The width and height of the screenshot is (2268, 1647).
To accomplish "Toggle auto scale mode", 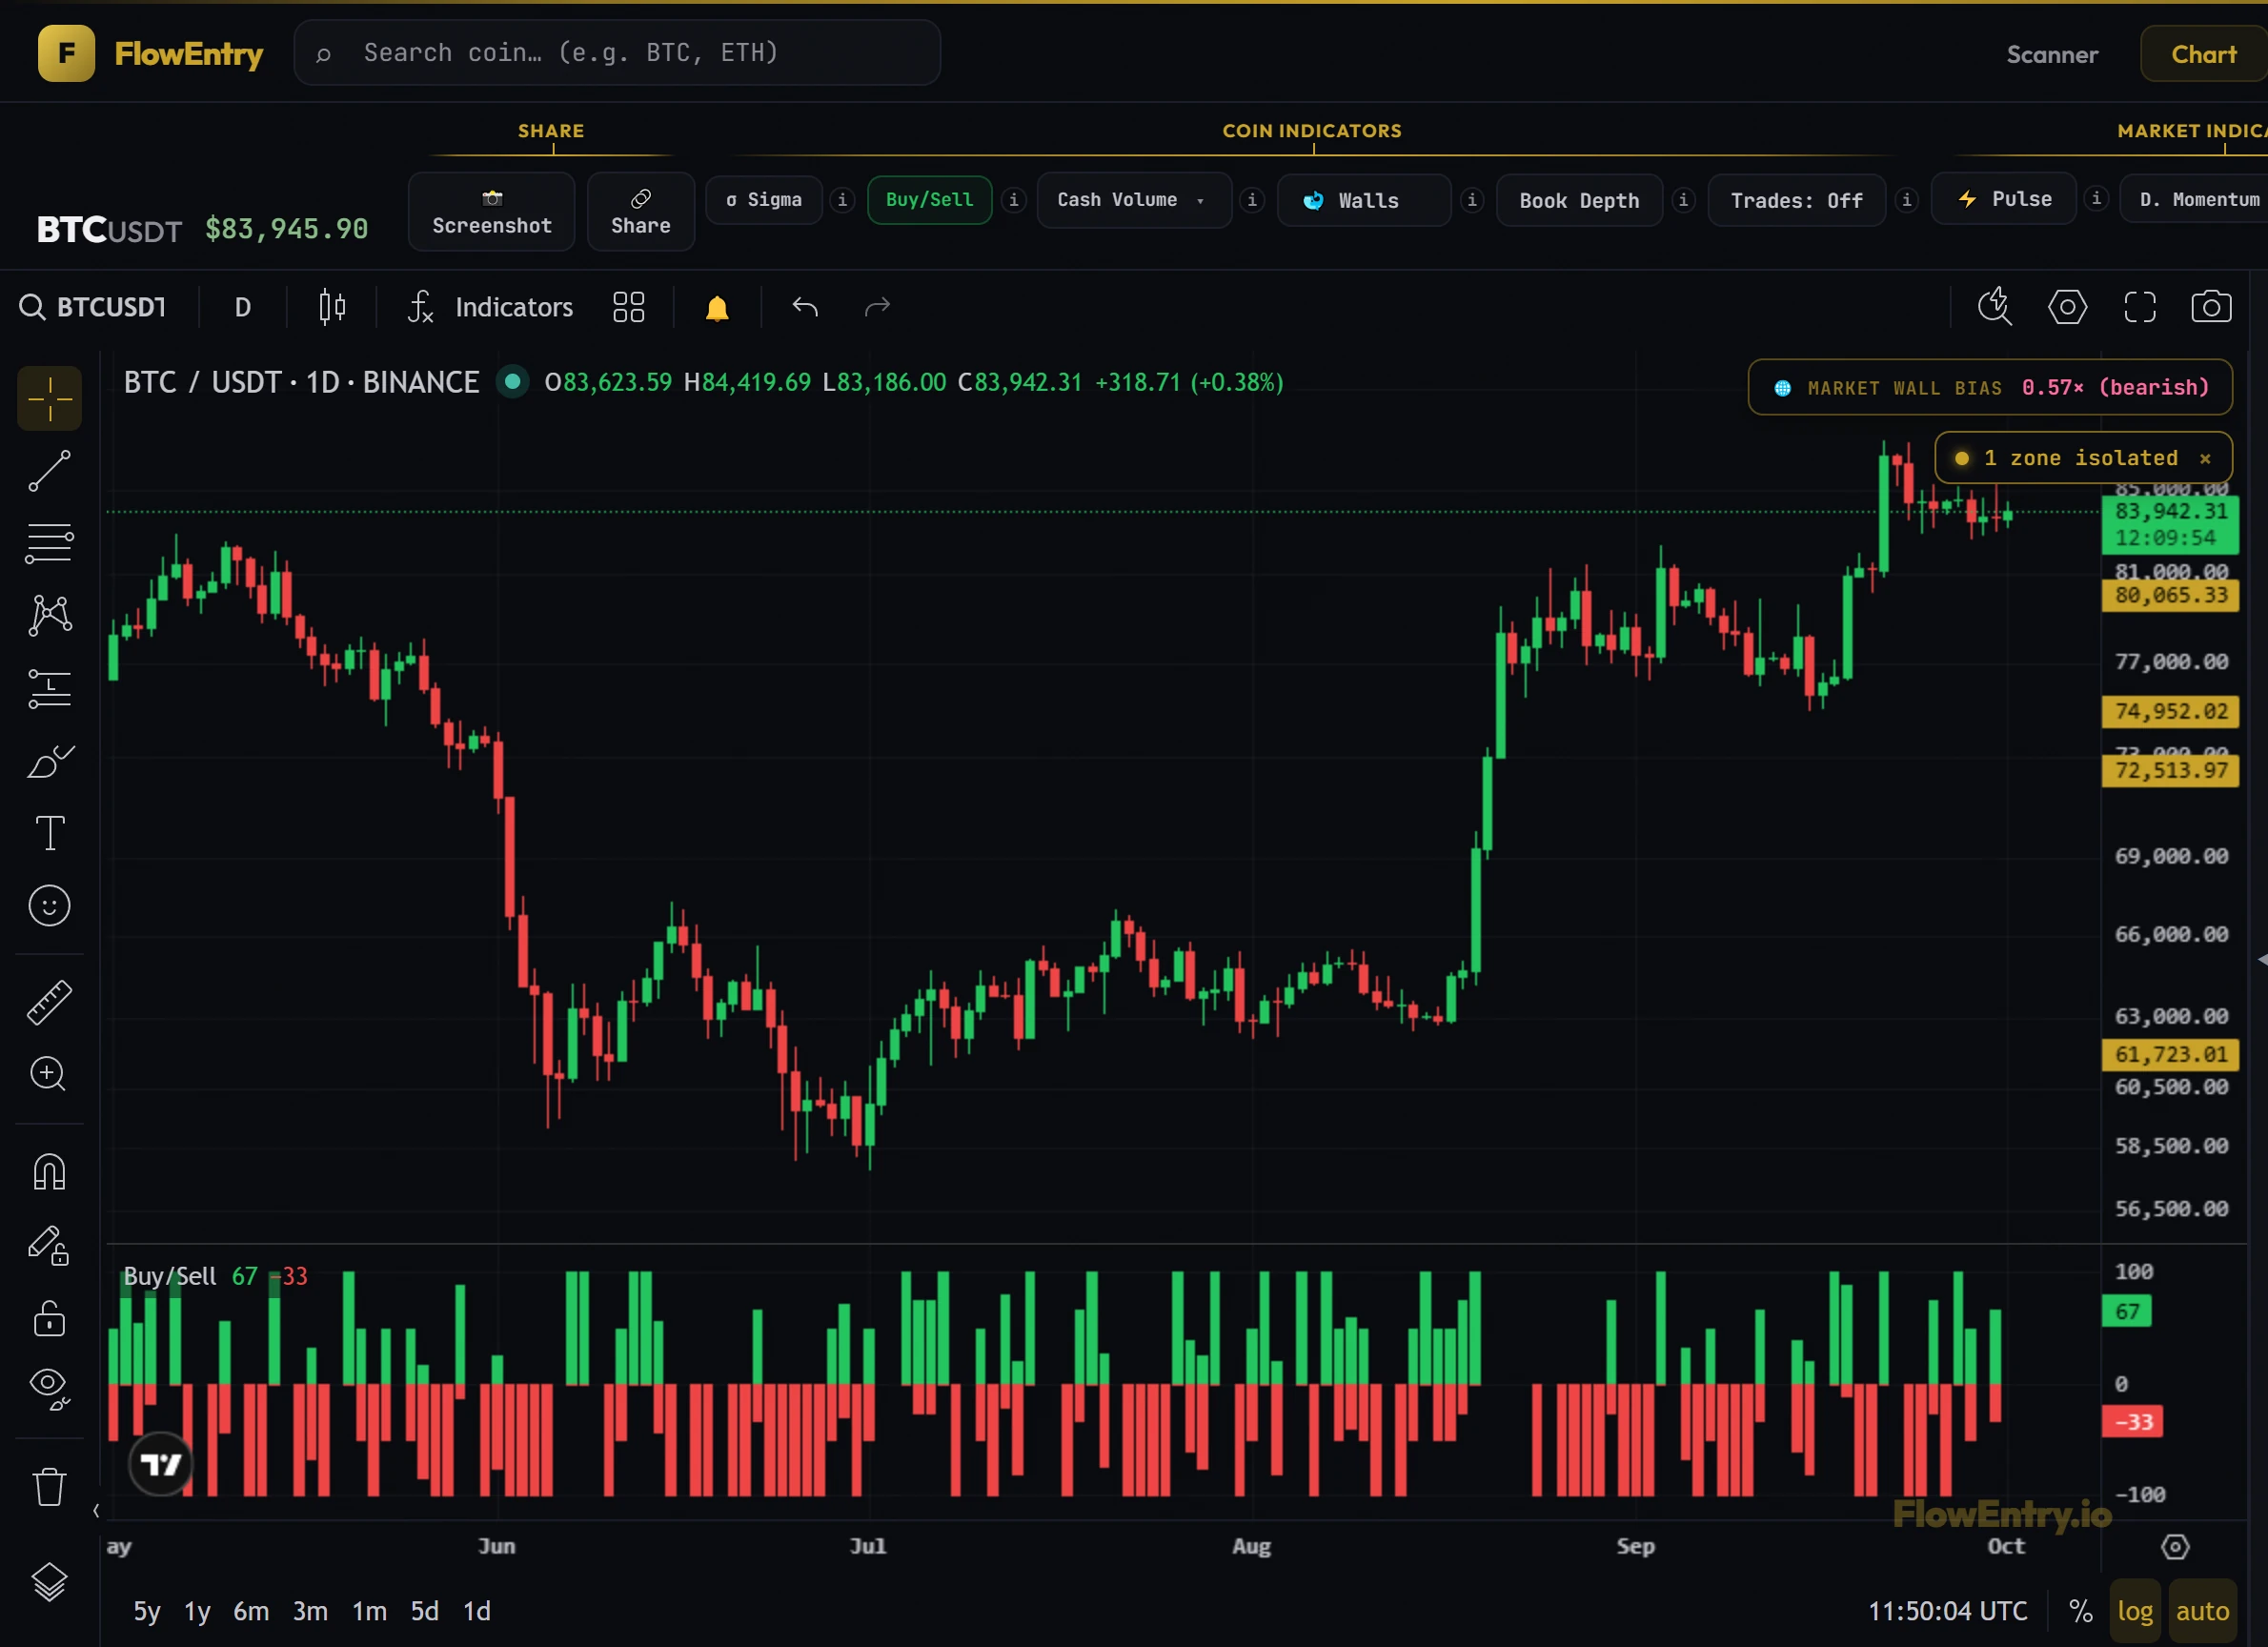I will [2202, 1611].
